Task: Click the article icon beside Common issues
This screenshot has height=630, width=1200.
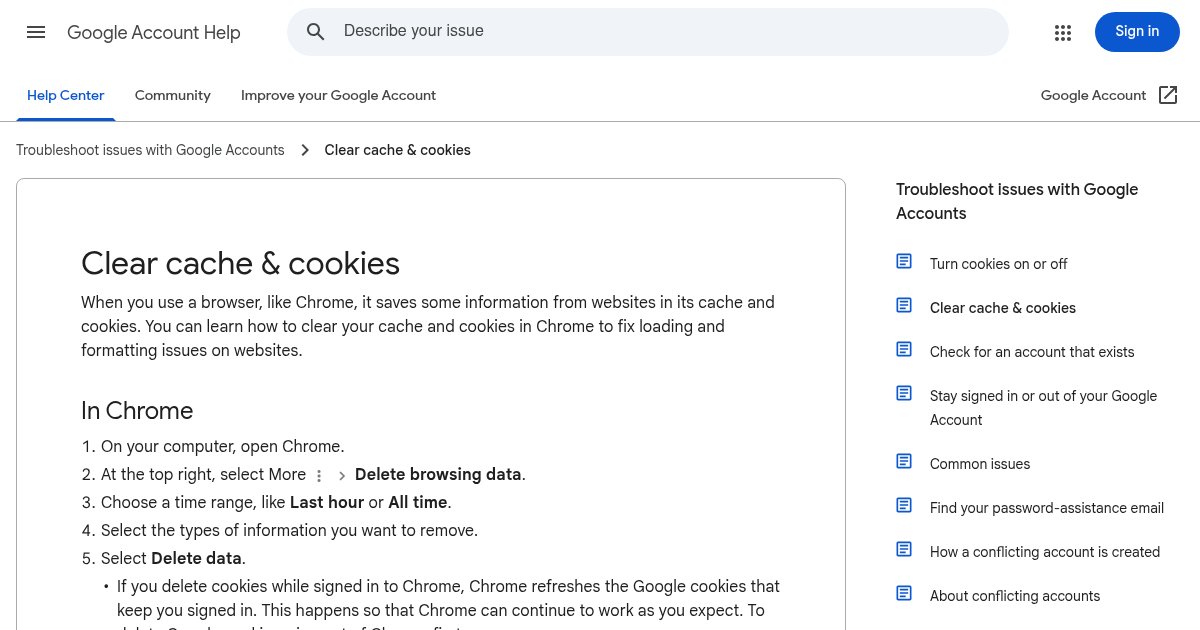Action: (904, 461)
